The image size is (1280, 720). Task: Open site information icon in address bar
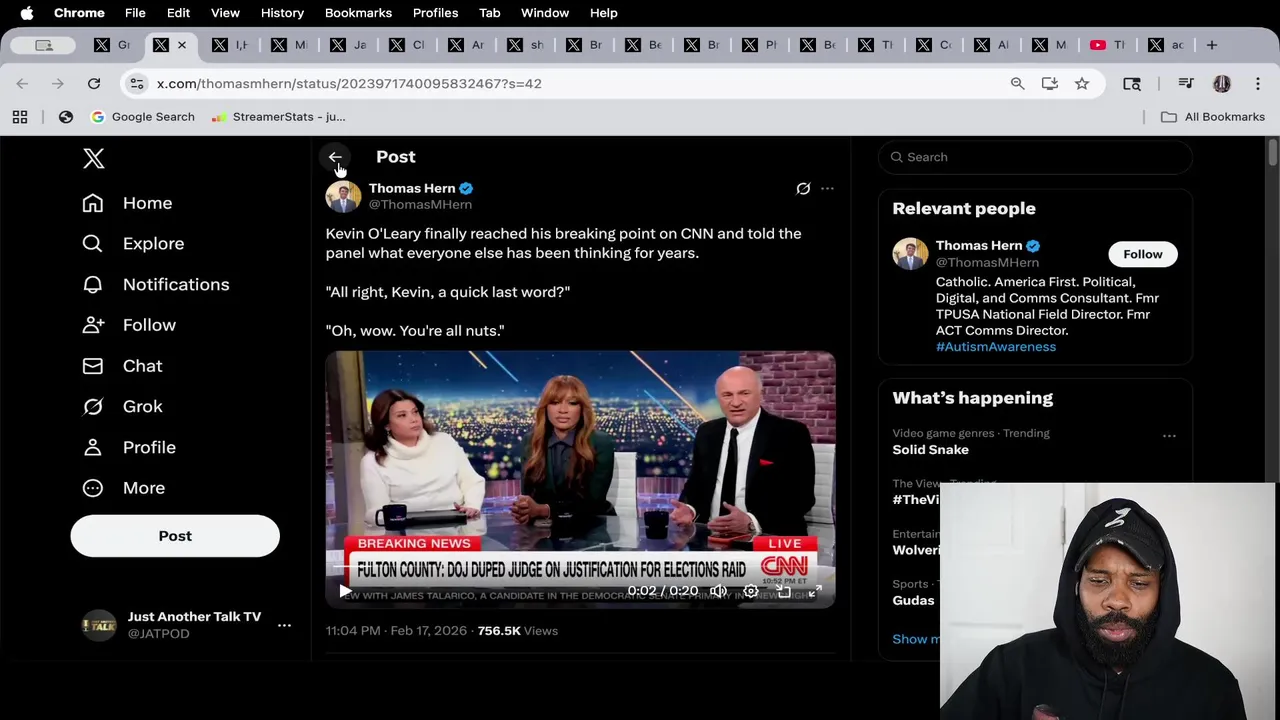click(x=137, y=84)
